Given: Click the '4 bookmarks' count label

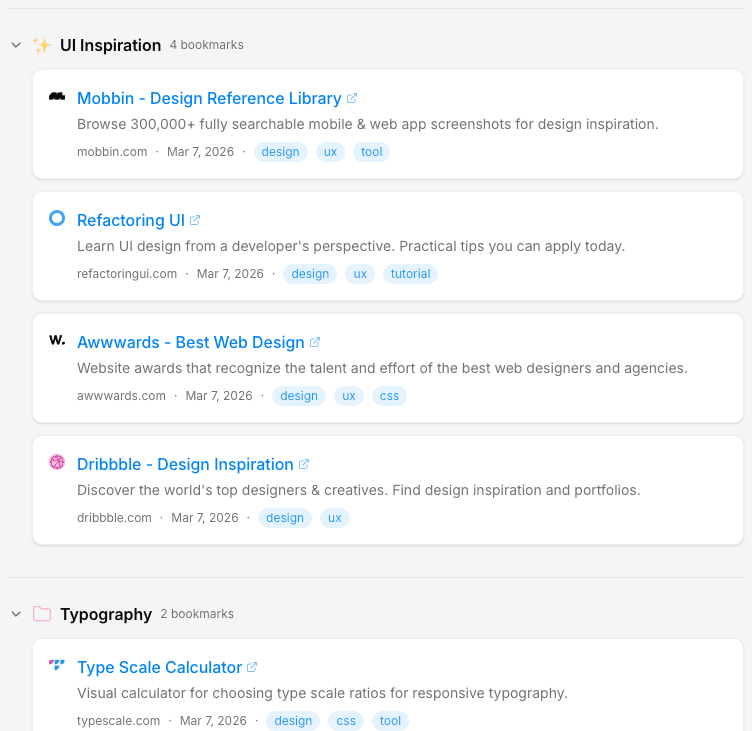Looking at the screenshot, I should click(x=207, y=45).
